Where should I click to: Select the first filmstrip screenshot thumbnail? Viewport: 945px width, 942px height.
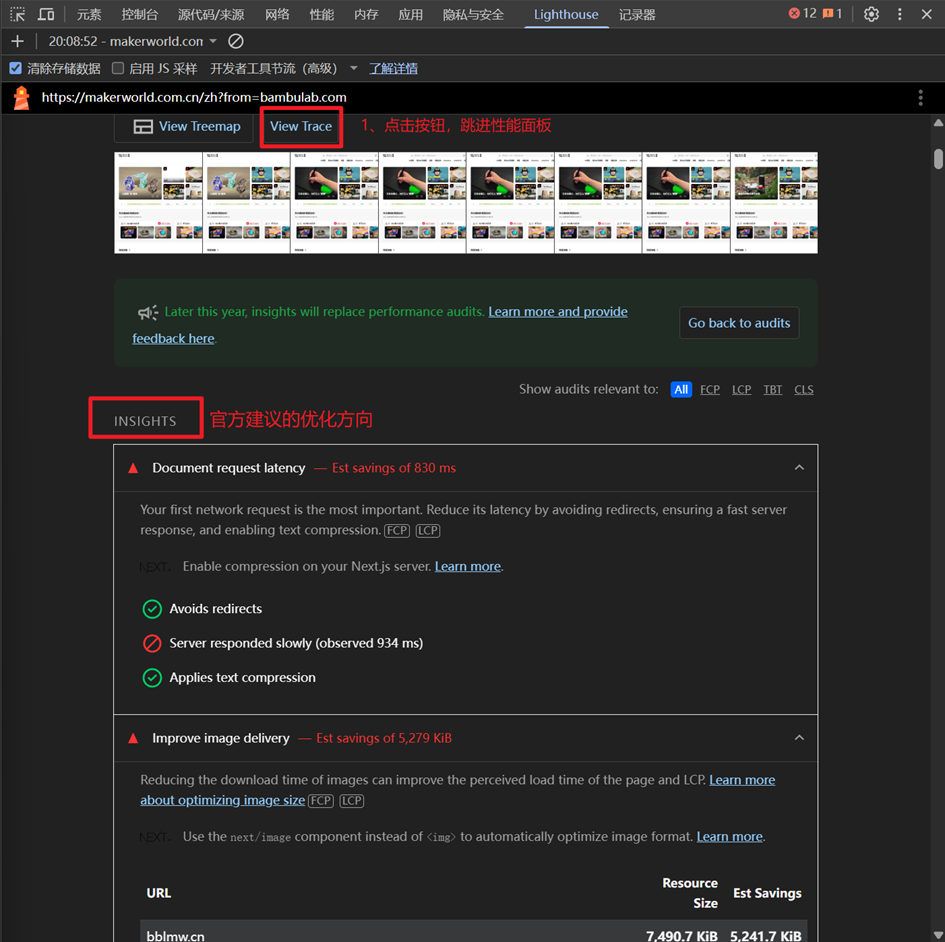click(x=159, y=203)
